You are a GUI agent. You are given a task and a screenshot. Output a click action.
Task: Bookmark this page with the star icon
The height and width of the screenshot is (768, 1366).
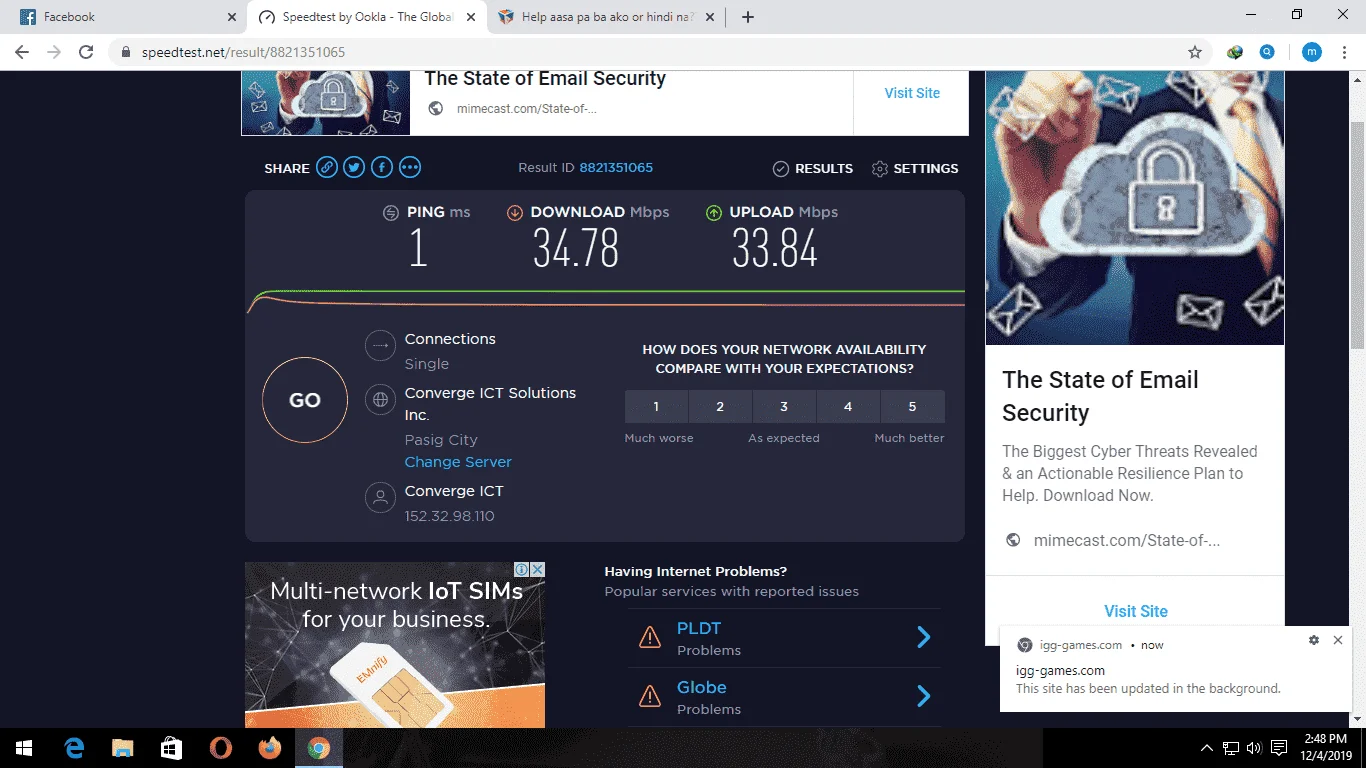pos(1194,52)
